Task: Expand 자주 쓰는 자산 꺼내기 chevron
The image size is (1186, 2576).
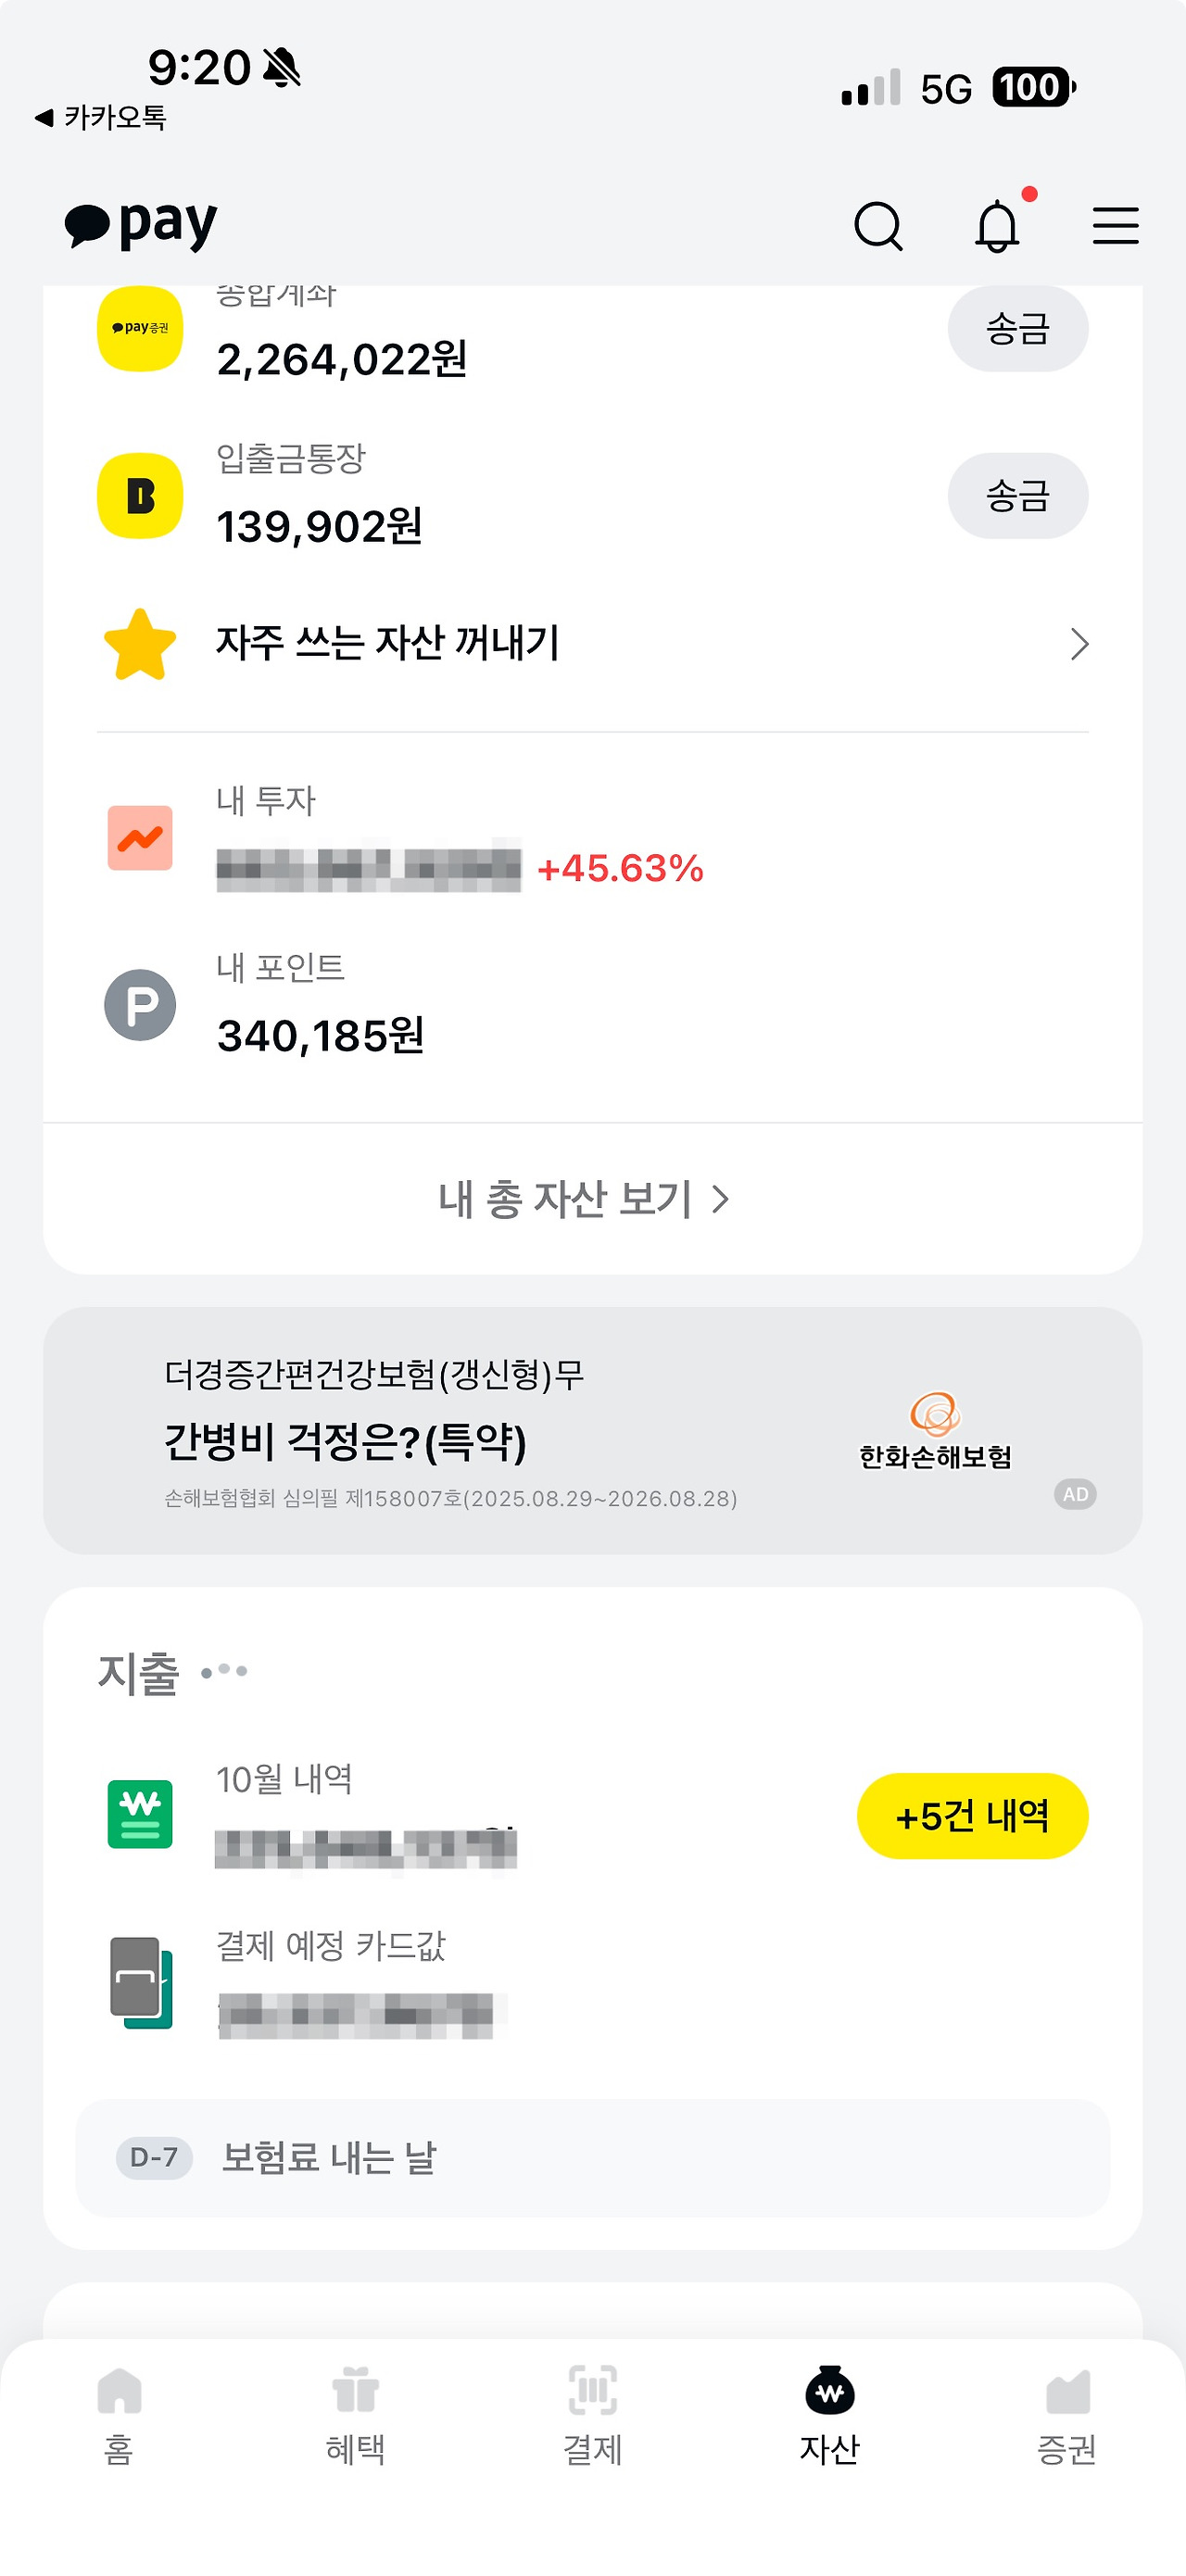Action: (x=1078, y=644)
